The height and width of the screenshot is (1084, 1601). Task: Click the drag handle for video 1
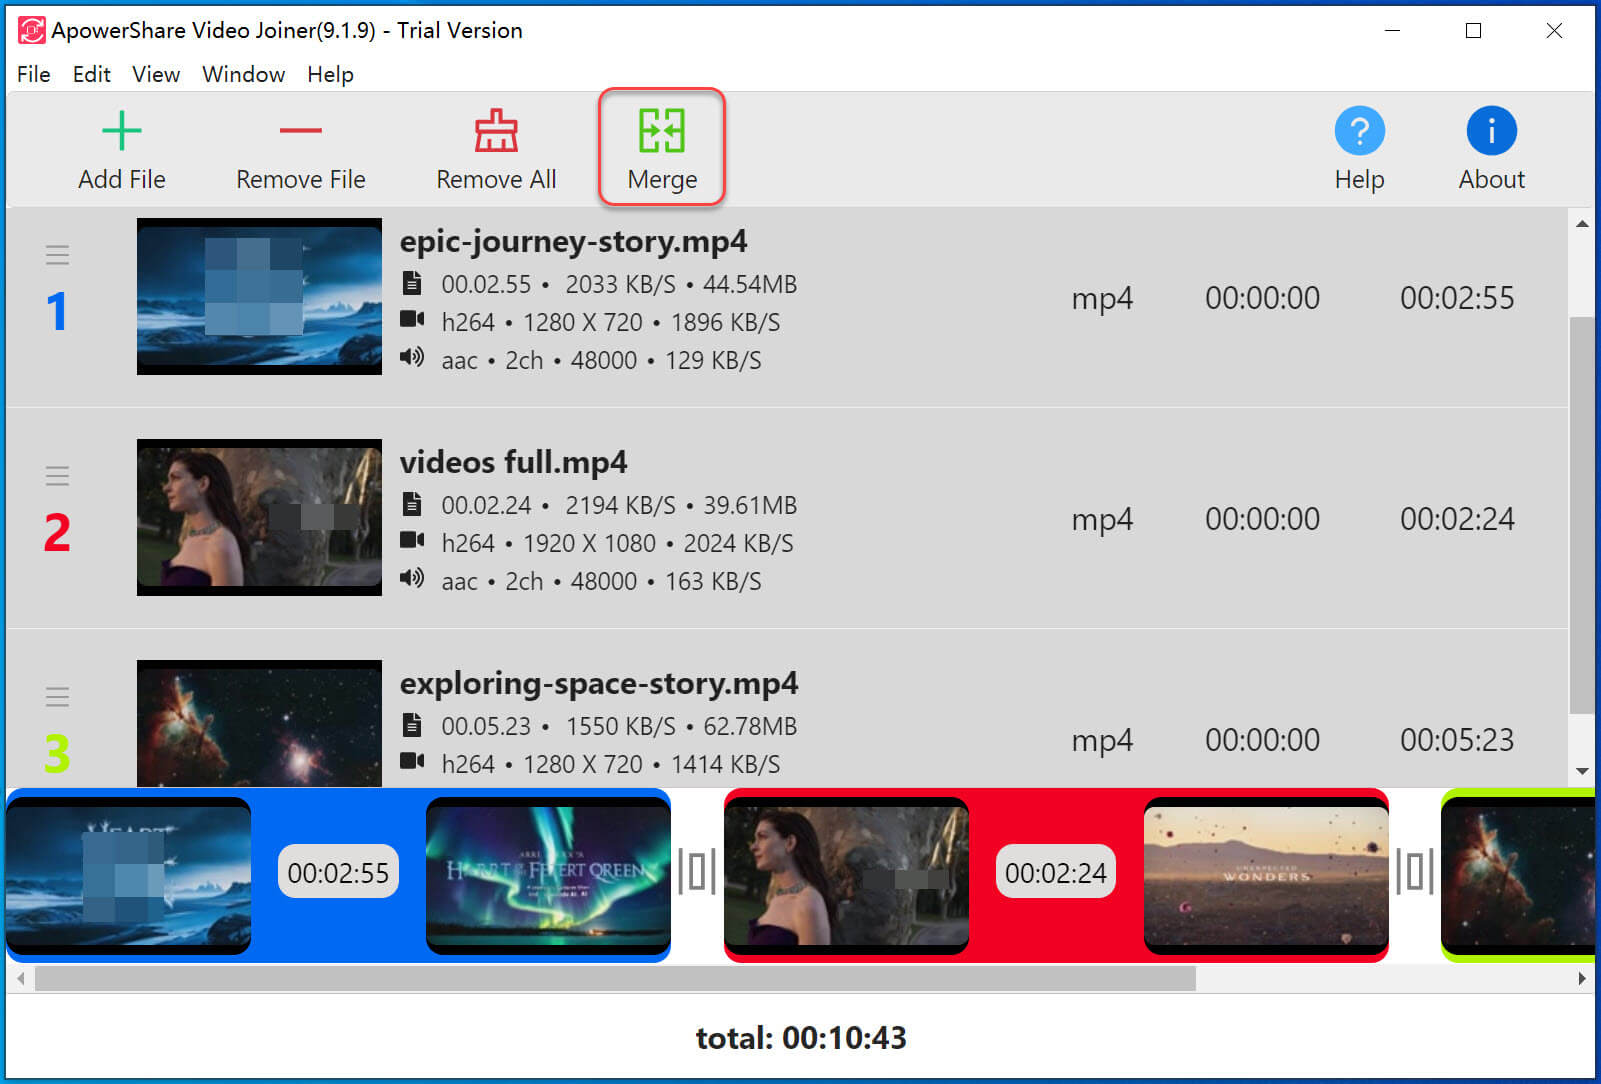point(57,255)
